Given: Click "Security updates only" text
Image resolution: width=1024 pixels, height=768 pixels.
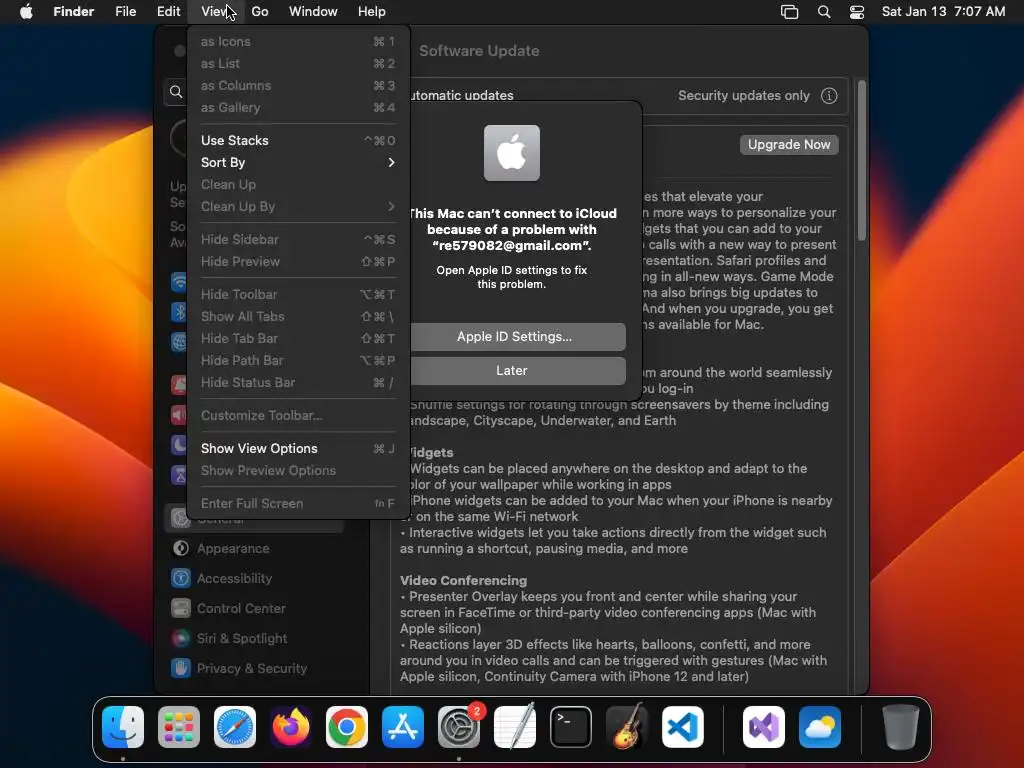Looking at the screenshot, I should point(744,96).
